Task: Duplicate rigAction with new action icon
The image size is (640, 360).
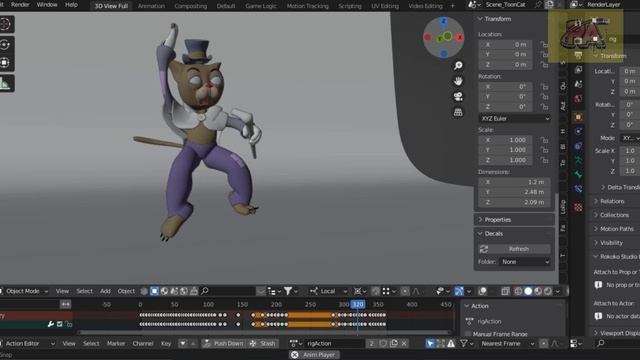Action: click(x=394, y=343)
